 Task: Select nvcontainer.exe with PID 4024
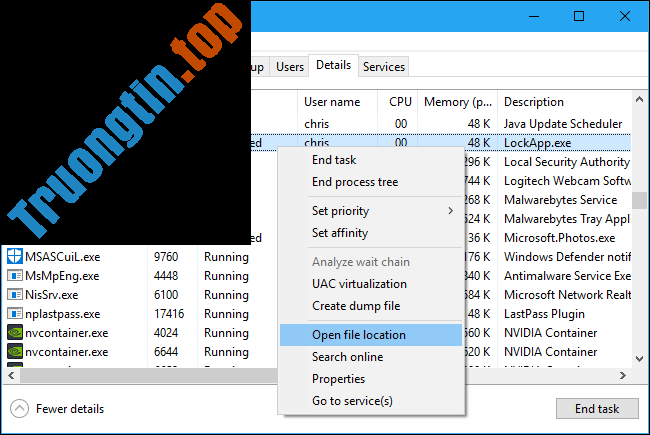pyautogui.click(x=66, y=333)
